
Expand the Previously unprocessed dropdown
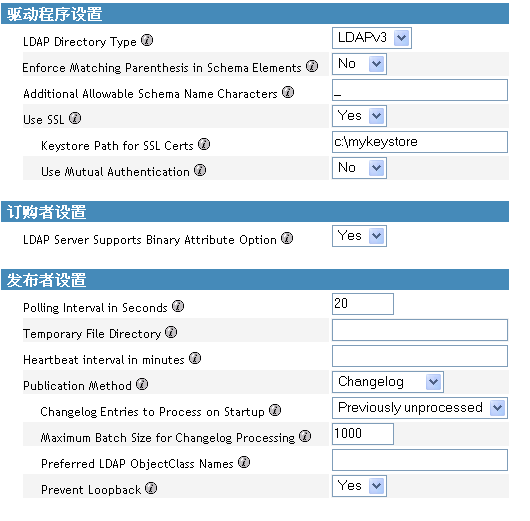pyautogui.click(x=420, y=408)
